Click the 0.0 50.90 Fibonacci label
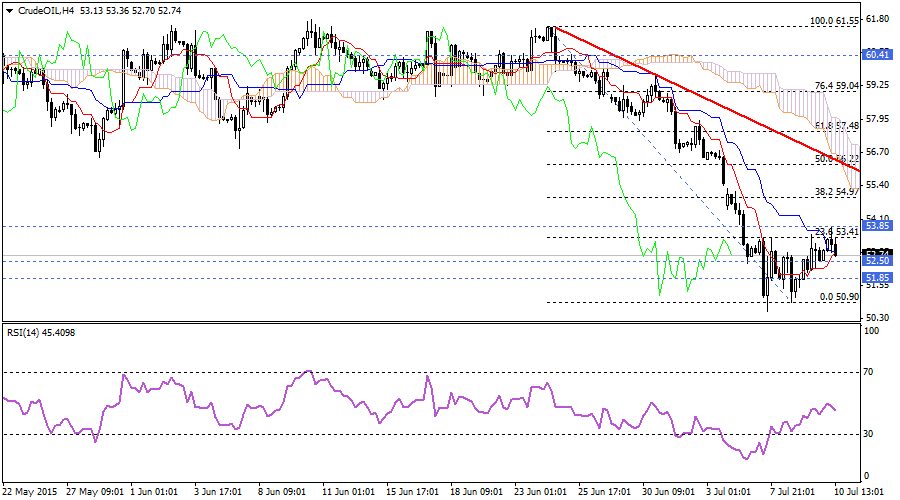 pos(839,297)
